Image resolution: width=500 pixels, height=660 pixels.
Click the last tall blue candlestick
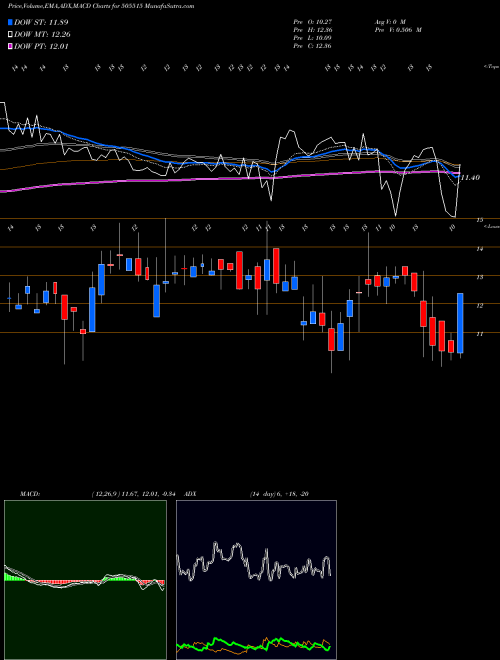click(460, 323)
